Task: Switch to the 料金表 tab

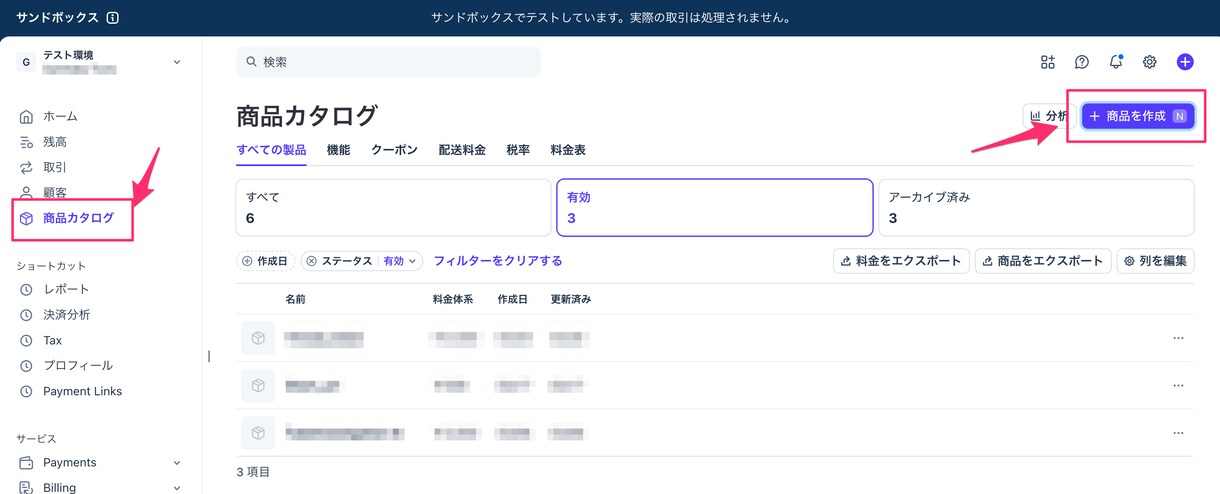Action: 568,150
